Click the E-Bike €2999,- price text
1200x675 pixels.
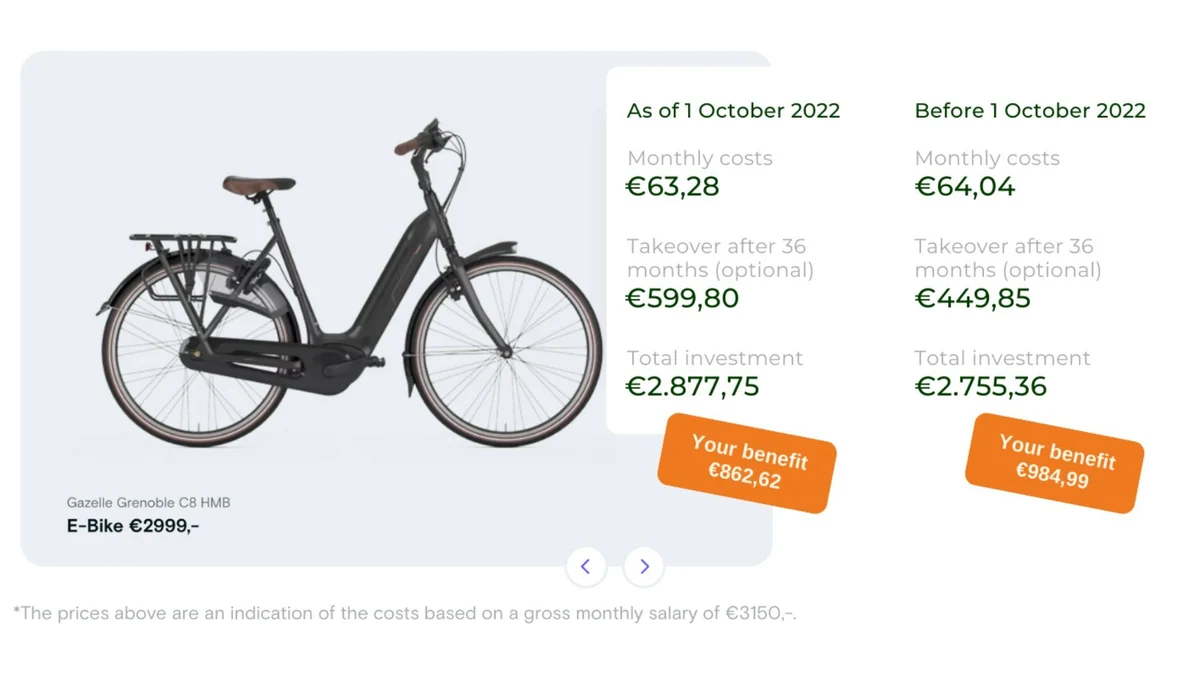(133, 525)
